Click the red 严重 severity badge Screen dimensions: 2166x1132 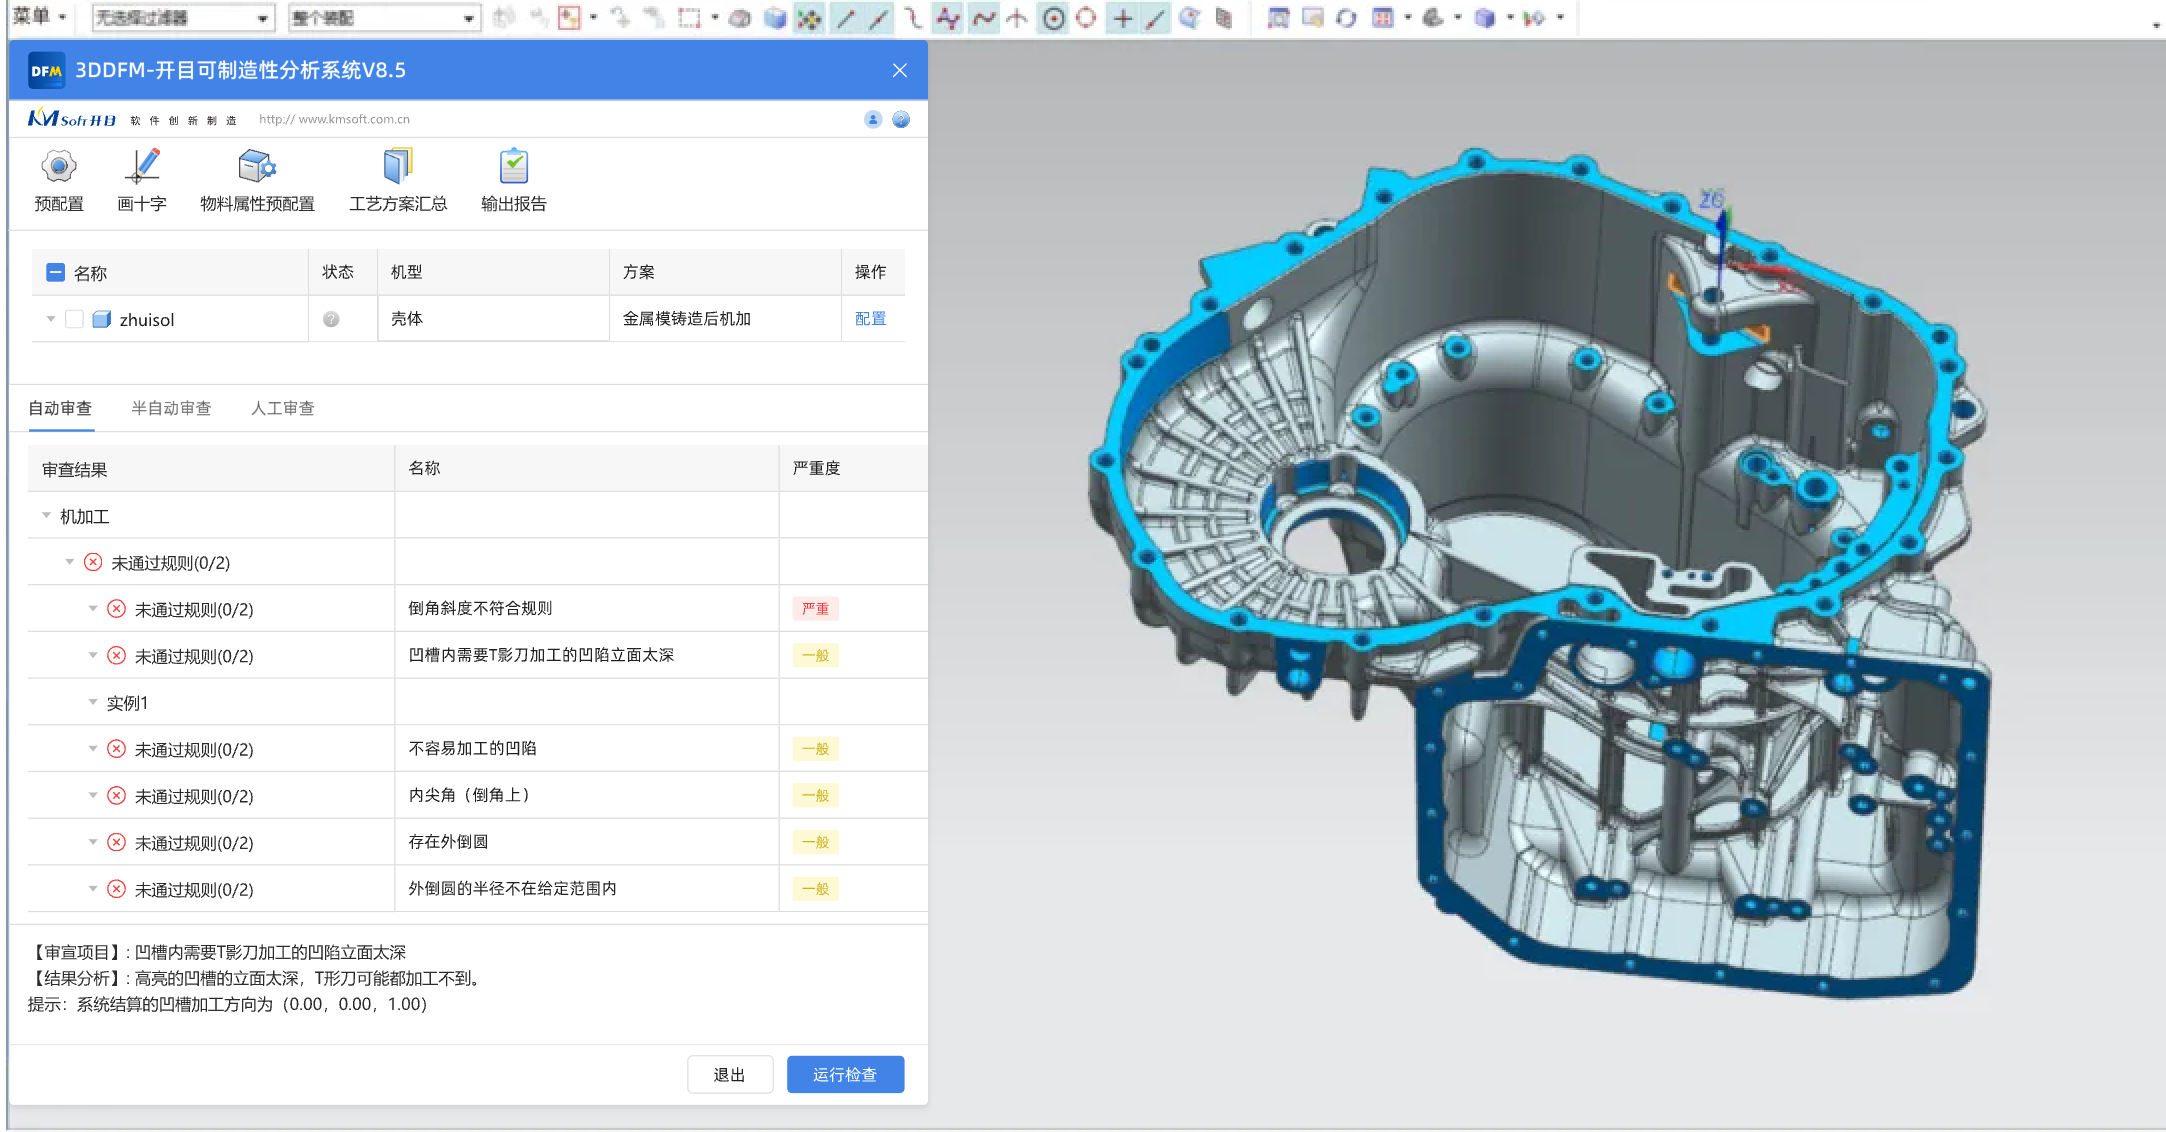click(815, 608)
